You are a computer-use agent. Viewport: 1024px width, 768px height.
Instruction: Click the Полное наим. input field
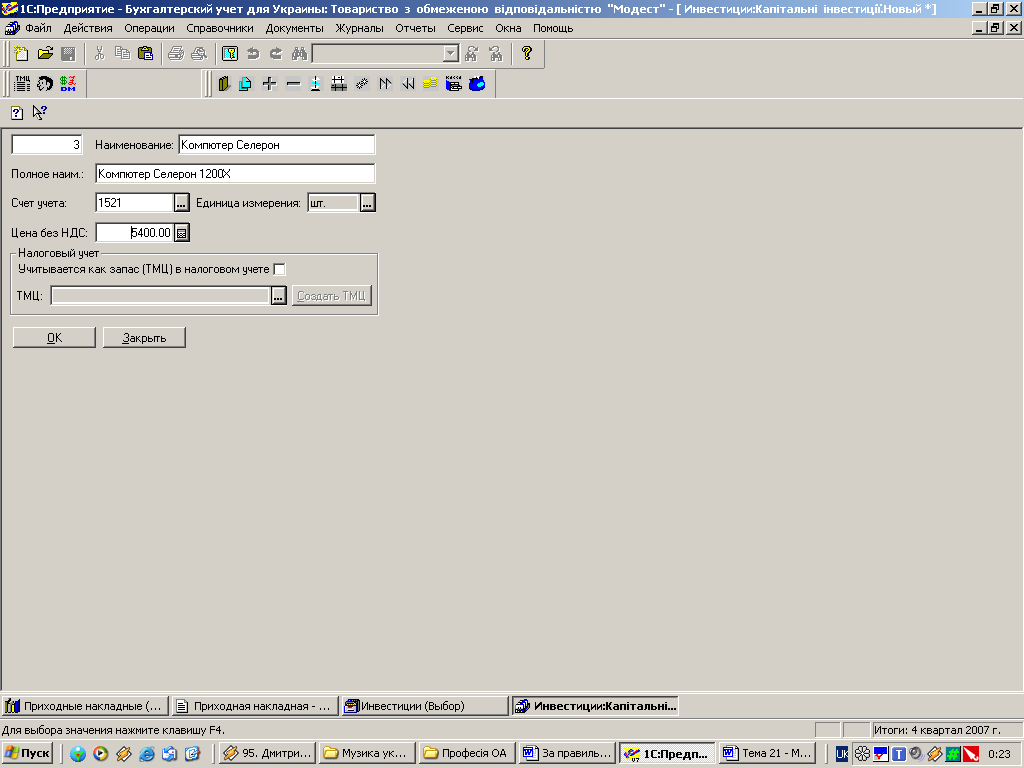tap(235, 174)
